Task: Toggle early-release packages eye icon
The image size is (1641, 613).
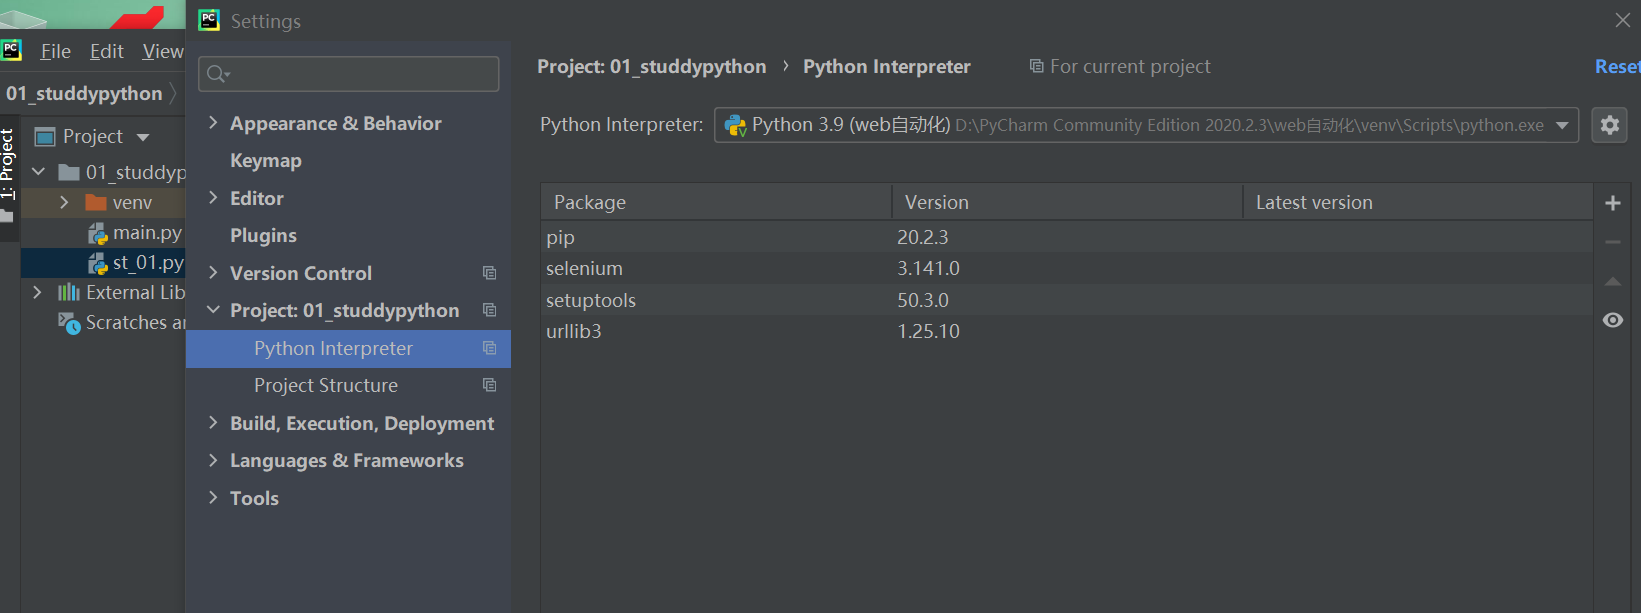Action: (1612, 320)
